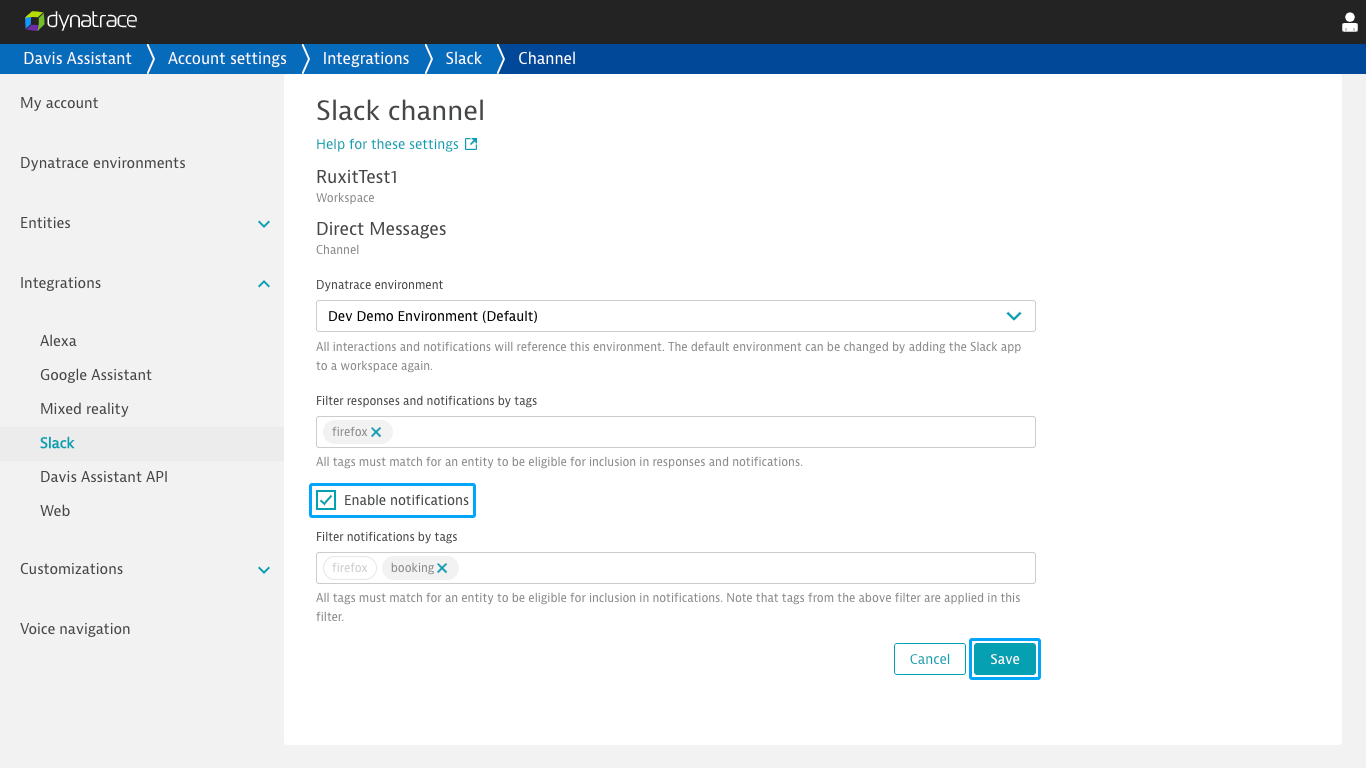Viewport: 1366px width, 768px height.
Task: Cancel the channel changes
Action: click(930, 659)
